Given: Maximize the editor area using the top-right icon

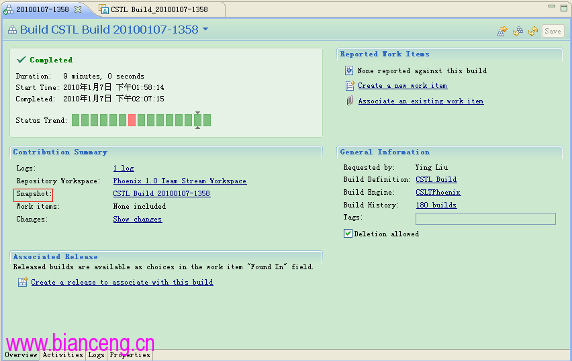Looking at the screenshot, I should [x=564, y=8].
